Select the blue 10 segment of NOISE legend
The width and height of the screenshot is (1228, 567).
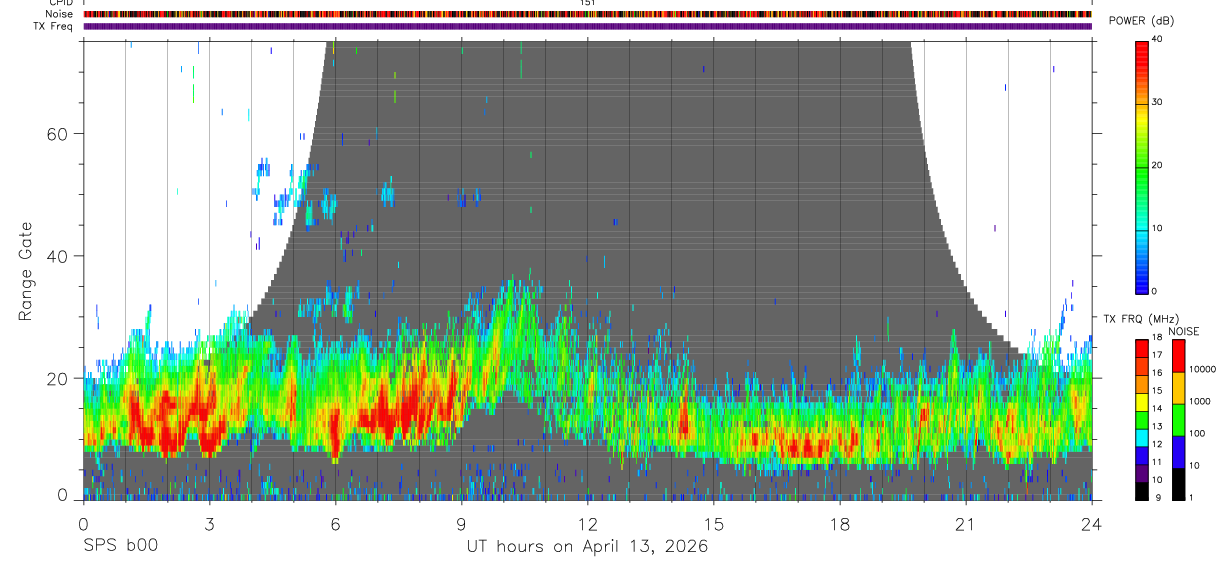[x=1178, y=452]
